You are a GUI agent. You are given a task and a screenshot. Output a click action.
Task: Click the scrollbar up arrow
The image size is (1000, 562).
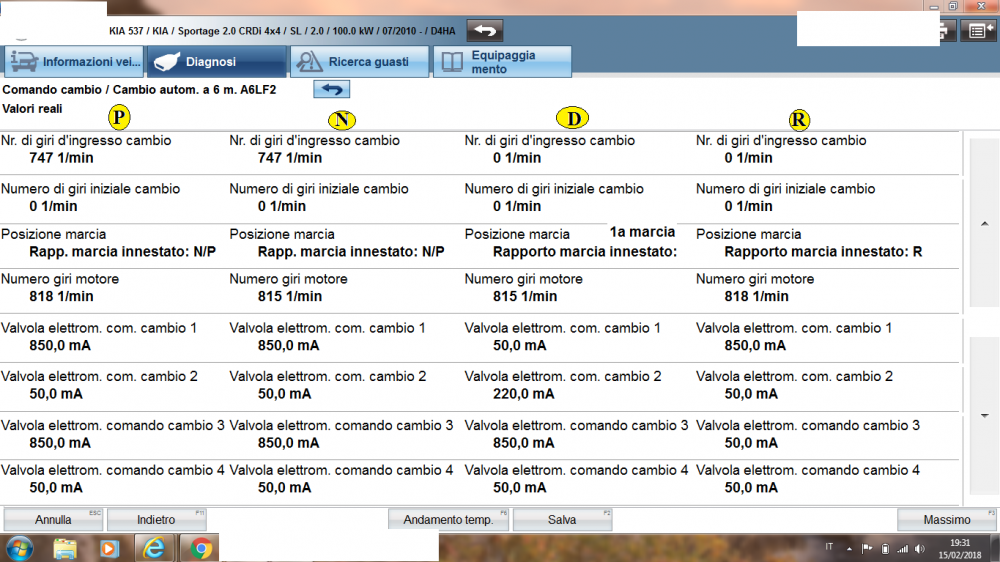click(985, 223)
